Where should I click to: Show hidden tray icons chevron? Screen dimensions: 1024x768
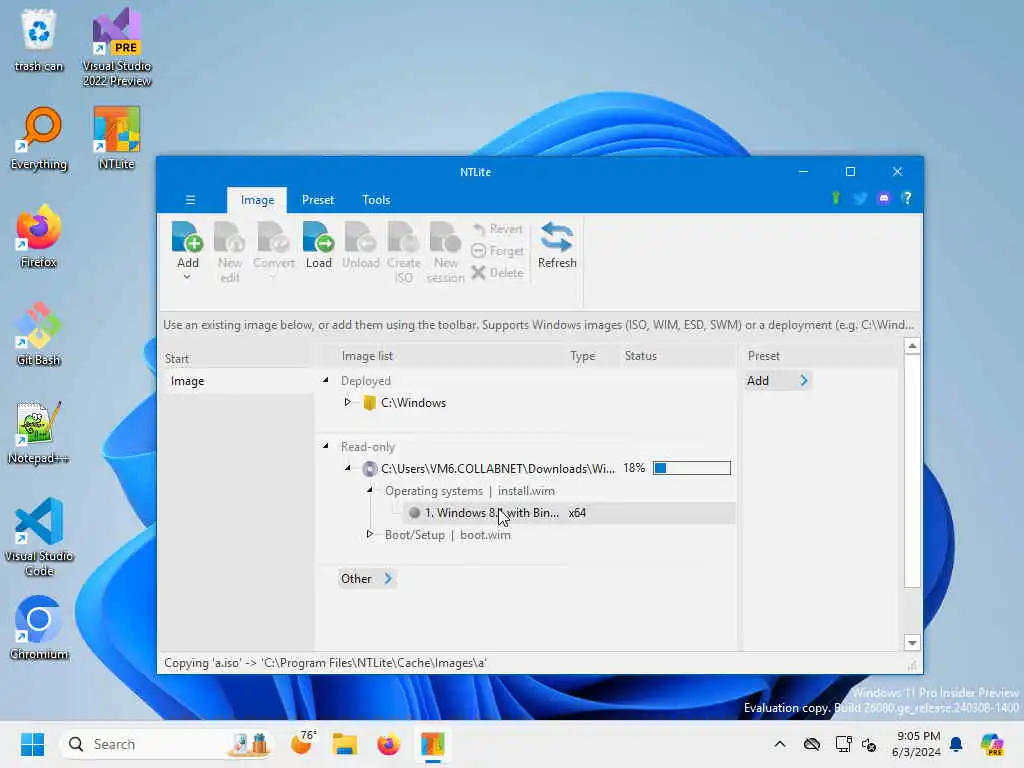pyautogui.click(x=780, y=744)
